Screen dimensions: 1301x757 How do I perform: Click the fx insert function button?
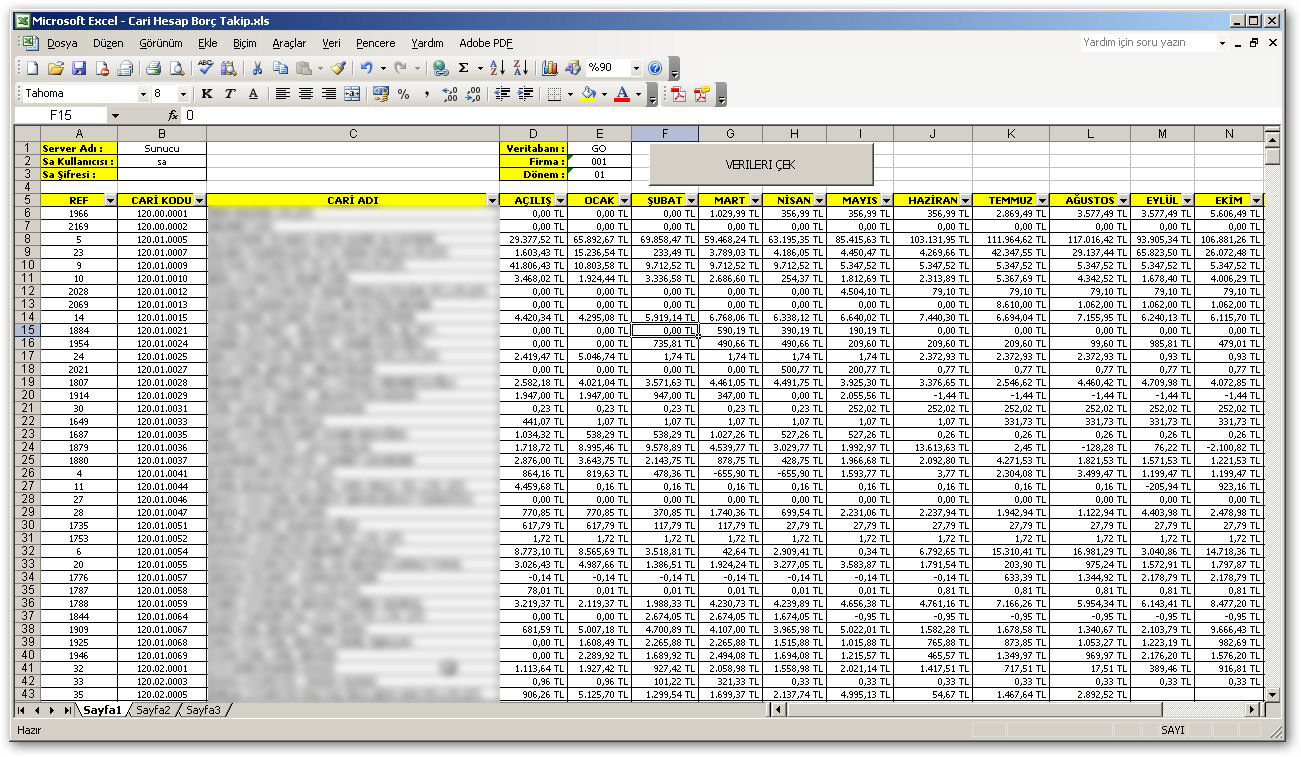173,116
